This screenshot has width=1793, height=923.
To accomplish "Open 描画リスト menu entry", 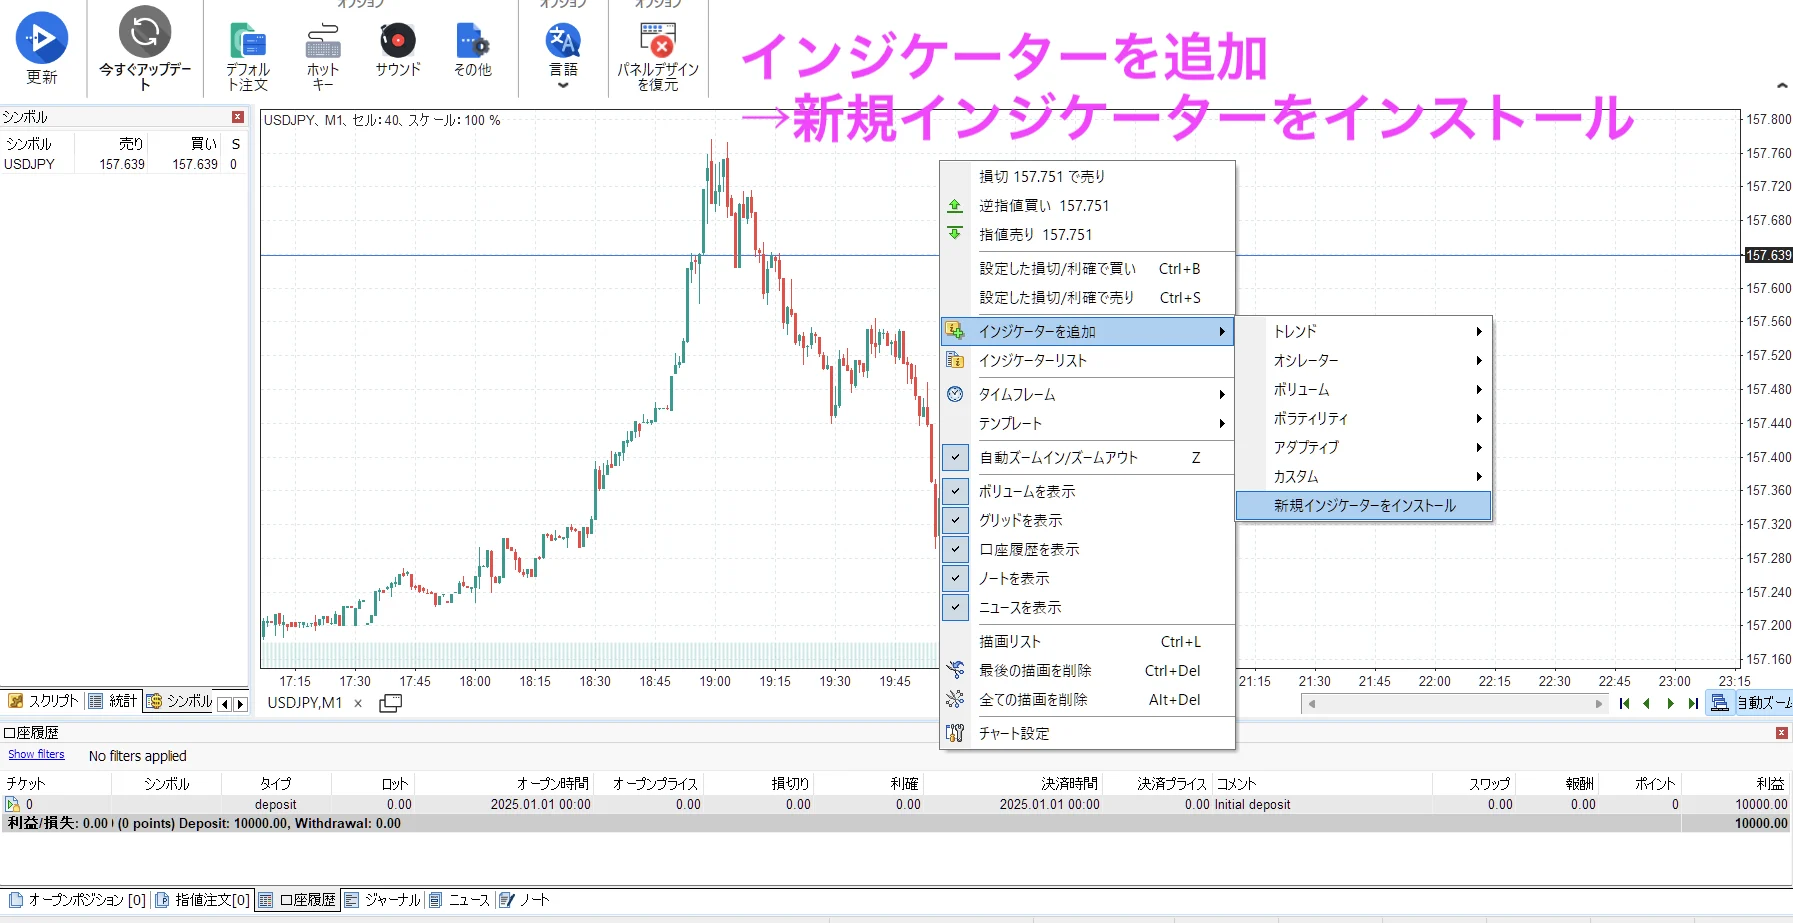I will pos(1088,641).
